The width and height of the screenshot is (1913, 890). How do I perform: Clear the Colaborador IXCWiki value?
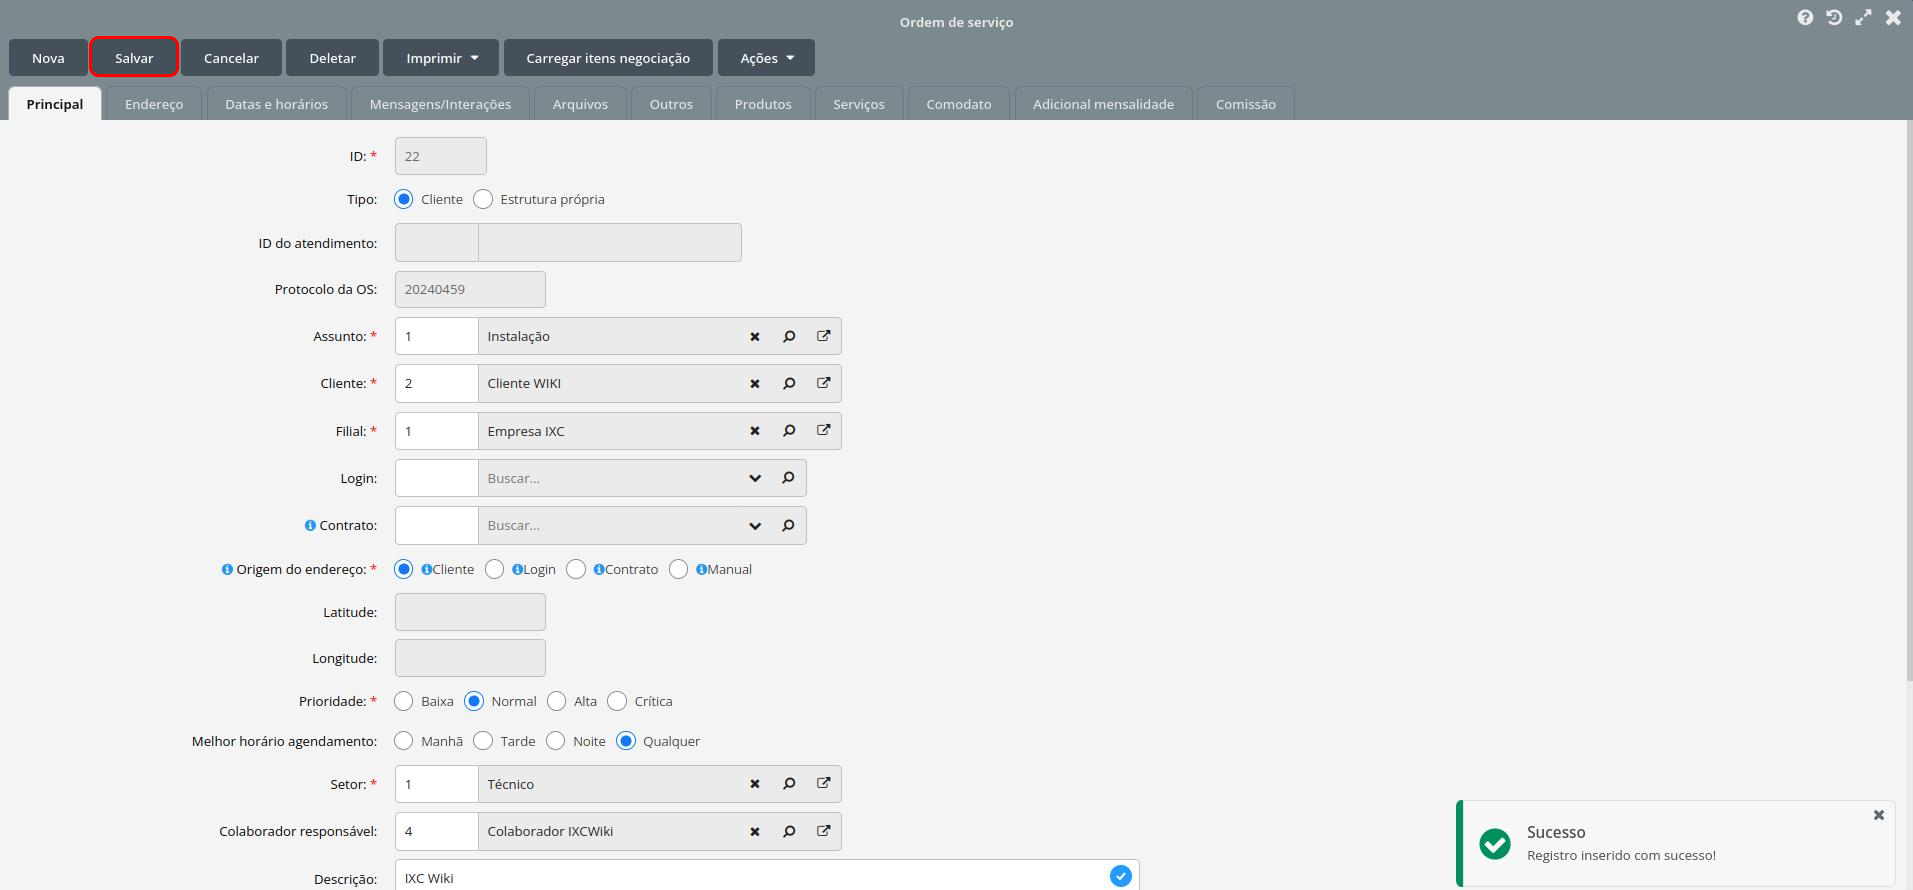tap(755, 831)
